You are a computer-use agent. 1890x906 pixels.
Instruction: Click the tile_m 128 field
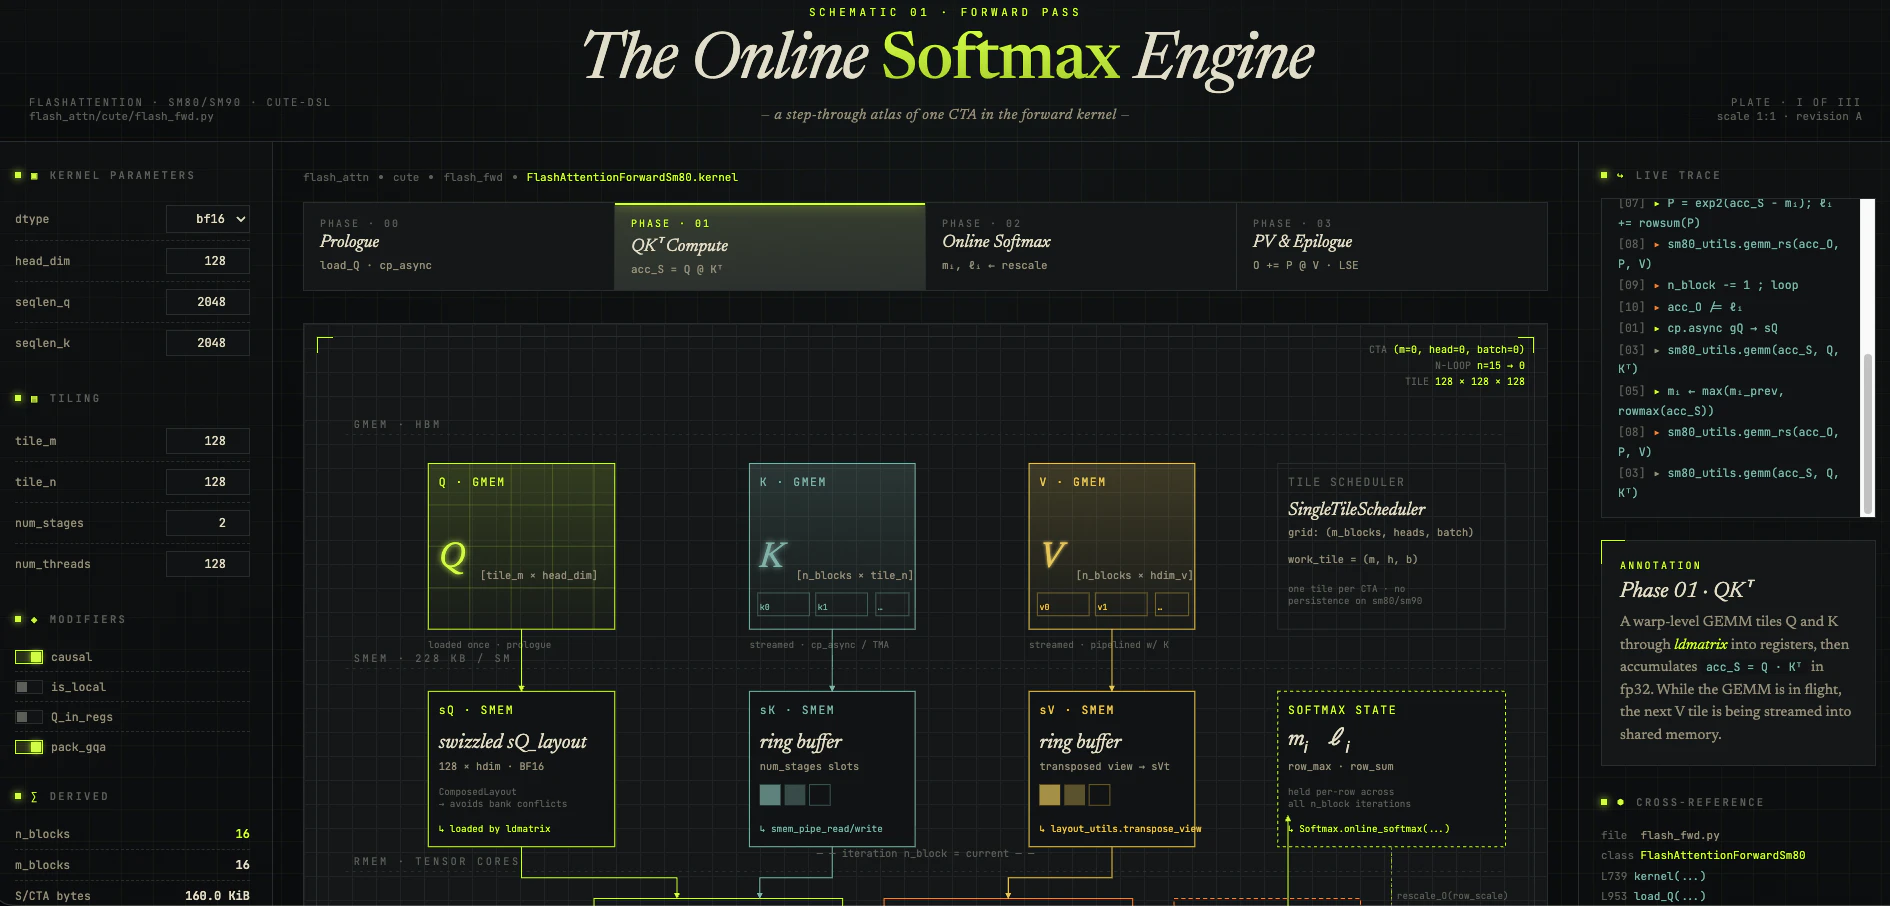tap(208, 441)
